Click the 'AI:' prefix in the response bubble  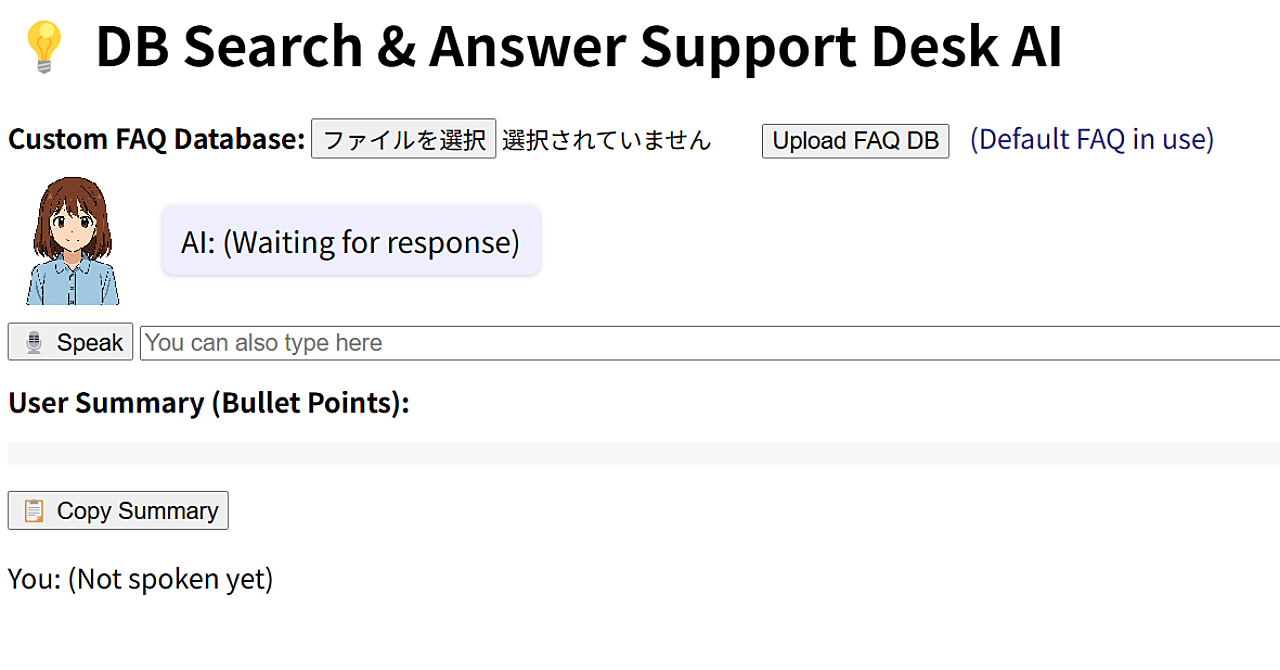pyautogui.click(x=198, y=242)
